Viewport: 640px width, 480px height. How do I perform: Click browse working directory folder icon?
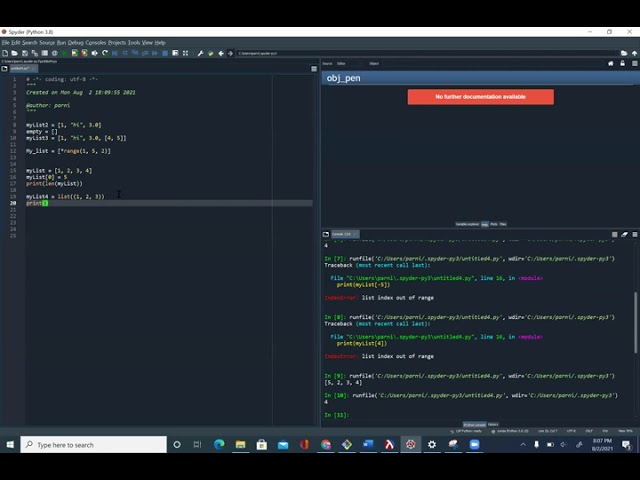point(624,53)
